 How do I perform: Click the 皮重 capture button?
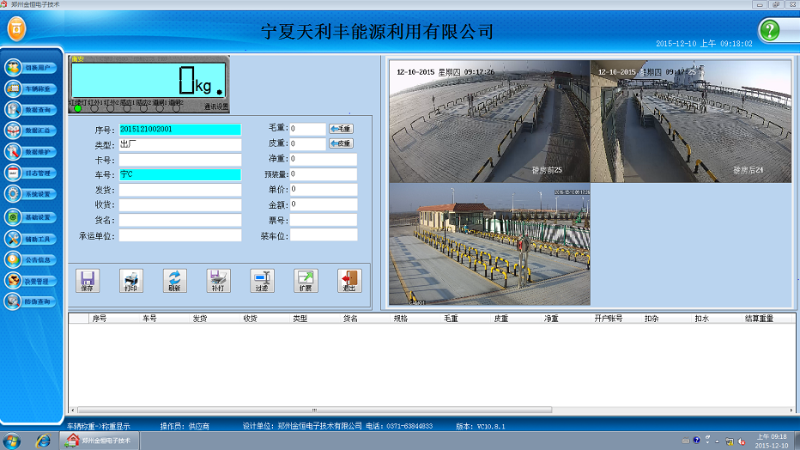pyautogui.click(x=341, y=144)
